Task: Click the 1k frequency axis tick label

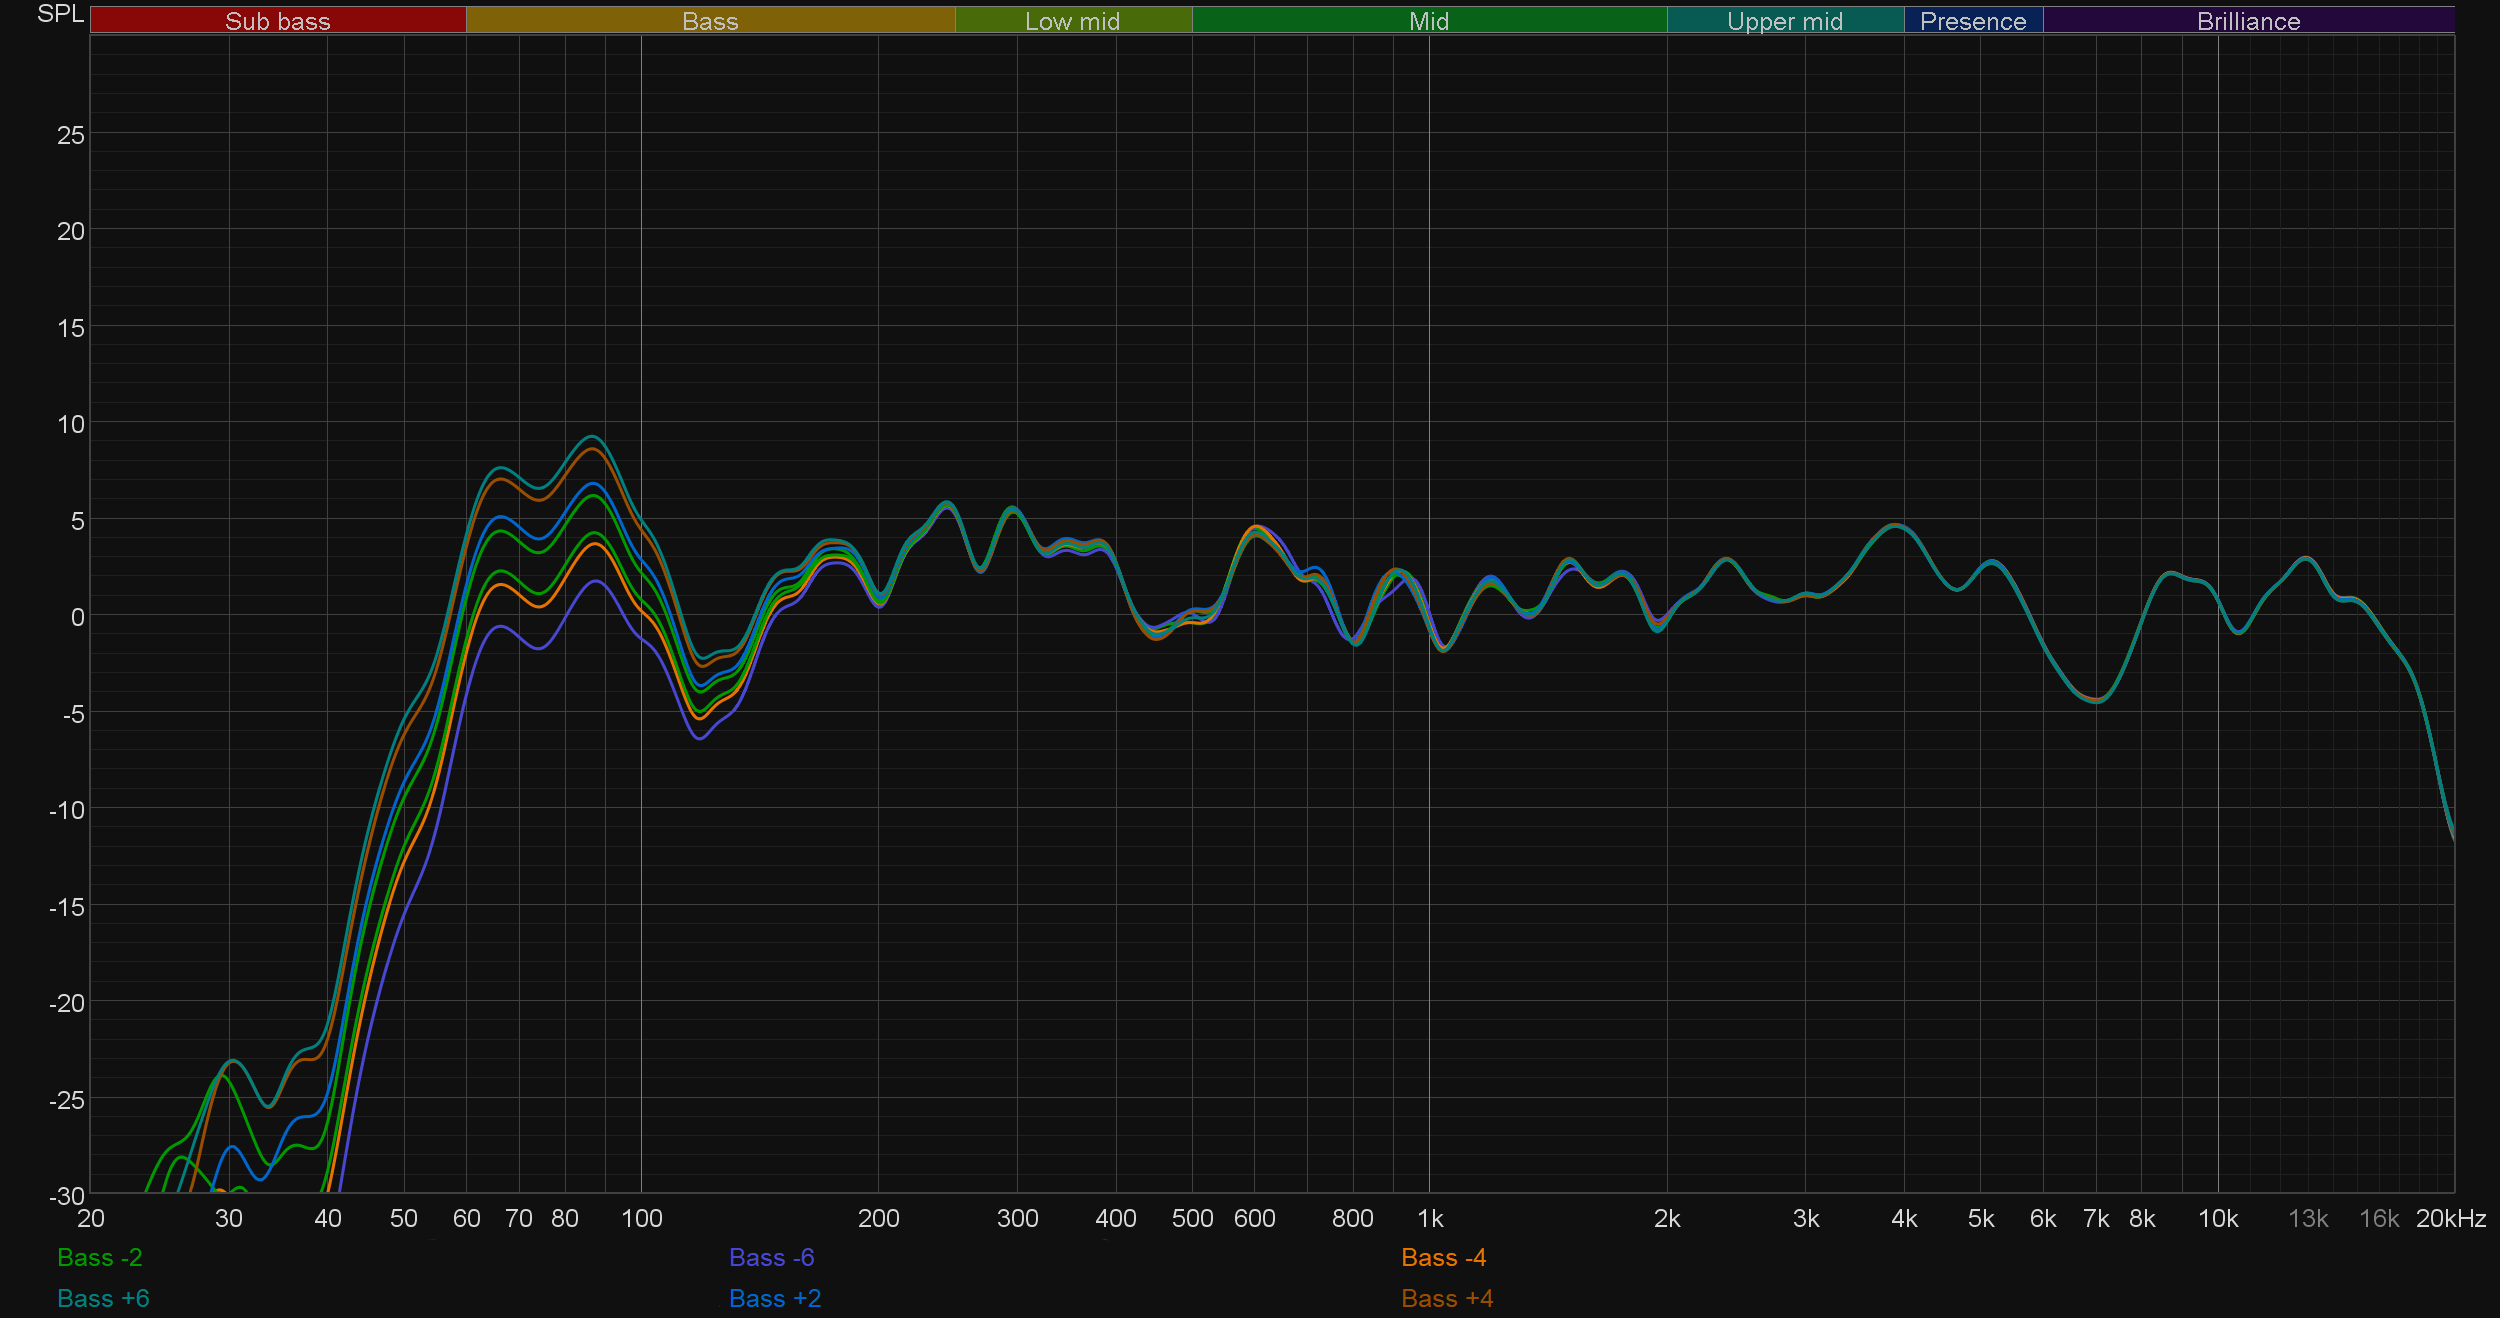Action: (x=1430, y=1218)
